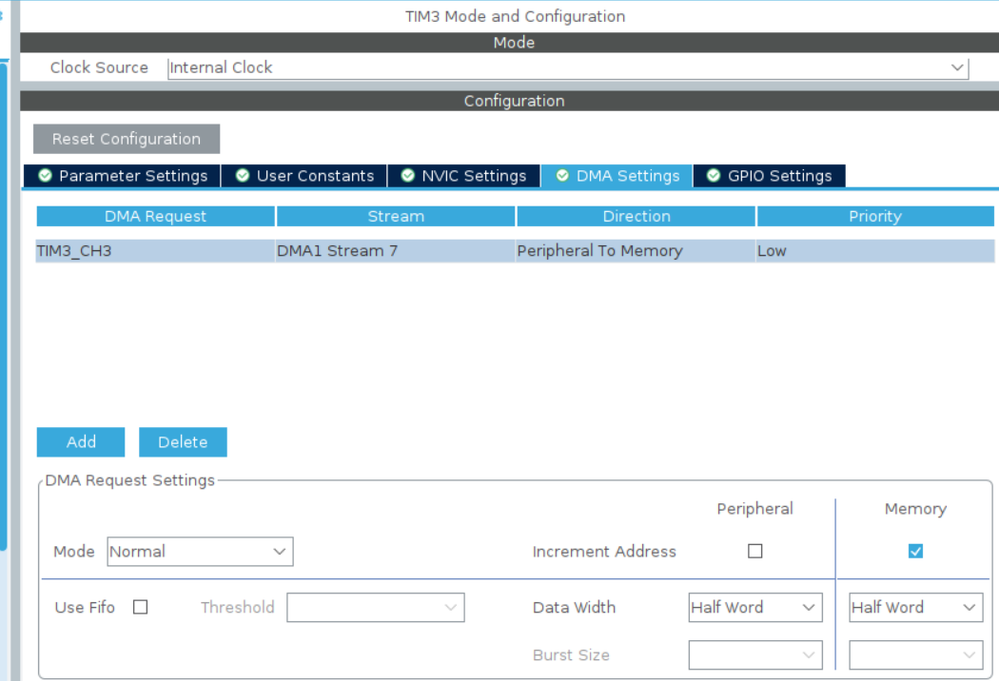Image resolution: width=999 pixels, height=681 pixels.
Task: Click the green check icon on Parameter Settings
Action: pos(45,175)
